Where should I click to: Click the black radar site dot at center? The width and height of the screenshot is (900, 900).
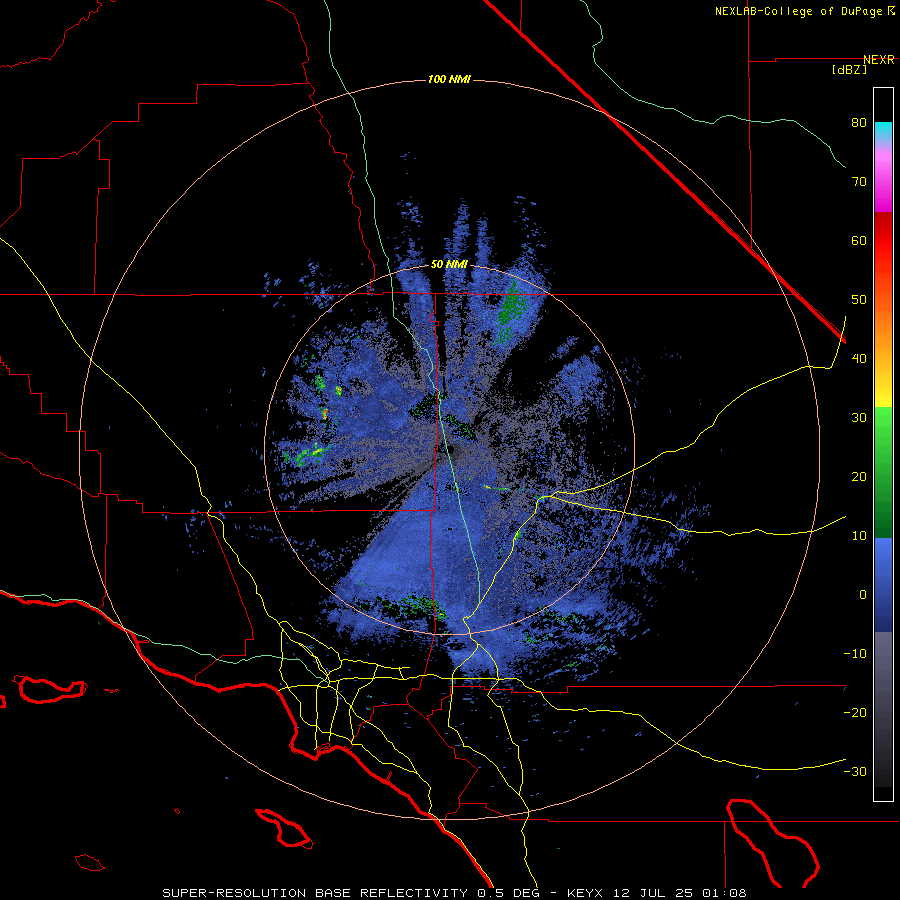point(451,450)
